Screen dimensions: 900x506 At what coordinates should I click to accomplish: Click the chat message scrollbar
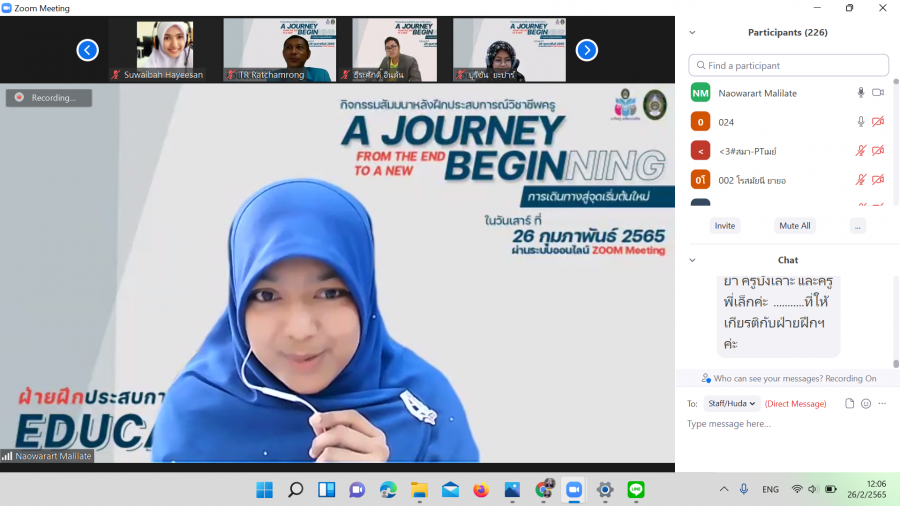[895, 320]
